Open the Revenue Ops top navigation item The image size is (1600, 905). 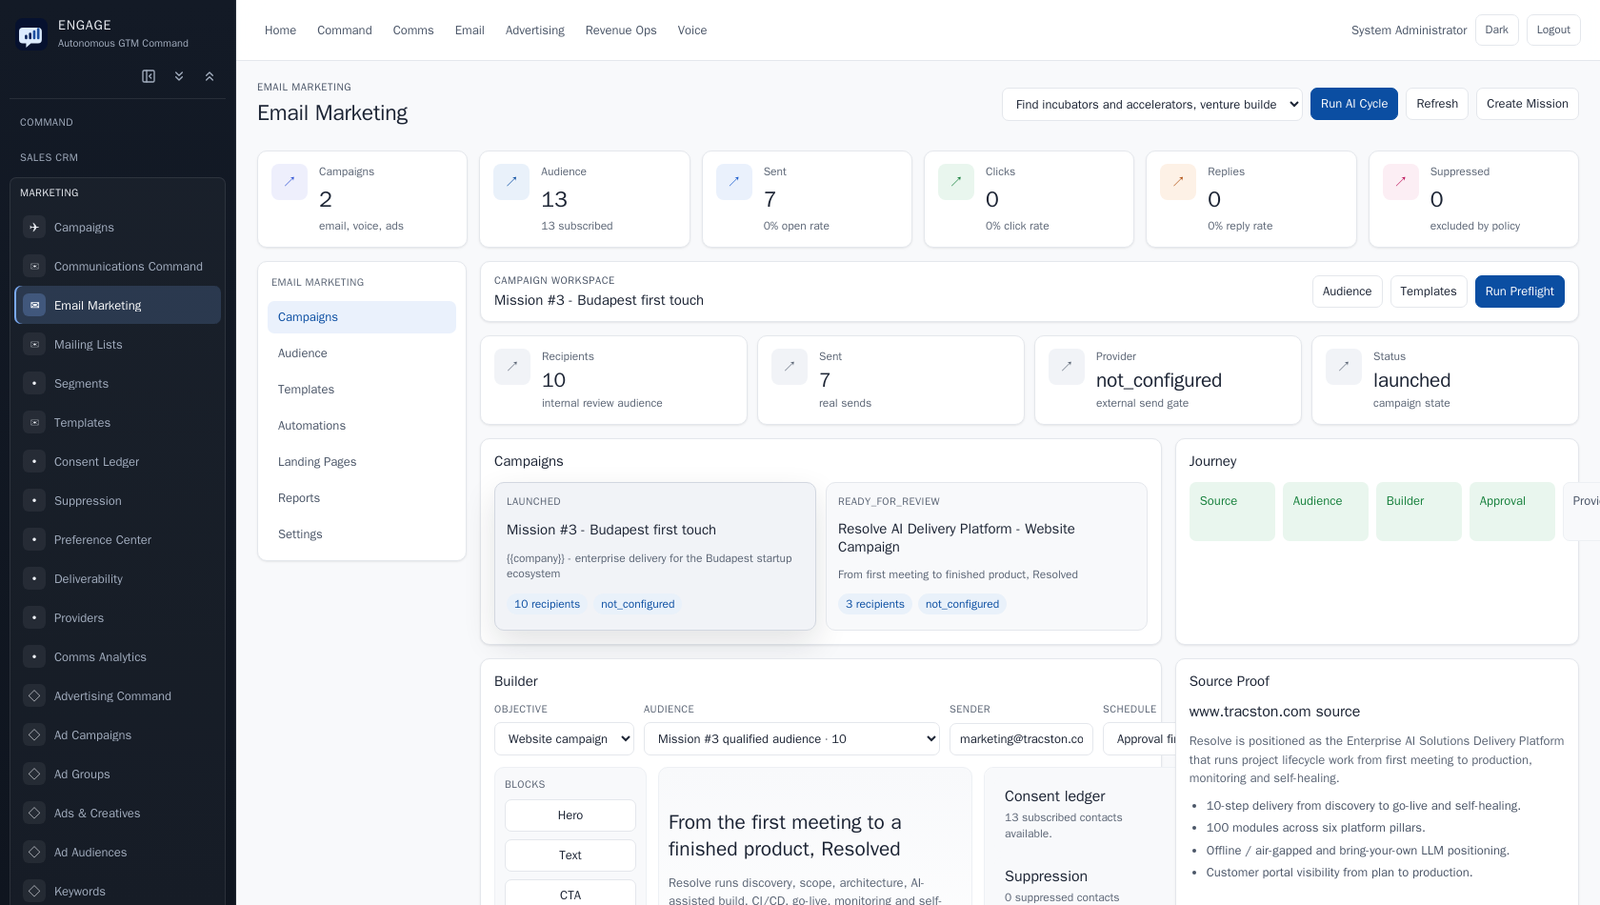(621, 30)
